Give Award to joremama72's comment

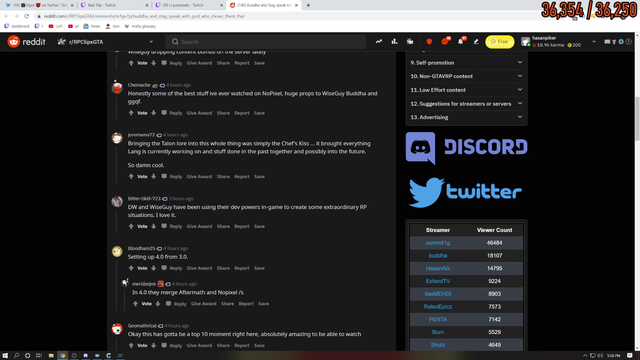[199, 177]
